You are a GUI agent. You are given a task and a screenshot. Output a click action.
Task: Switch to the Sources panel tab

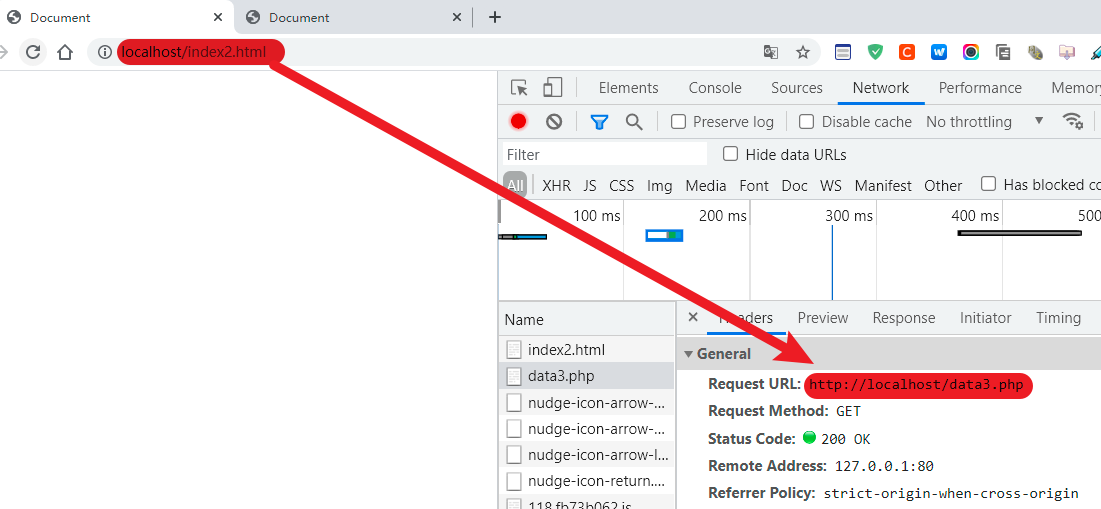click(x=797, y=88)
